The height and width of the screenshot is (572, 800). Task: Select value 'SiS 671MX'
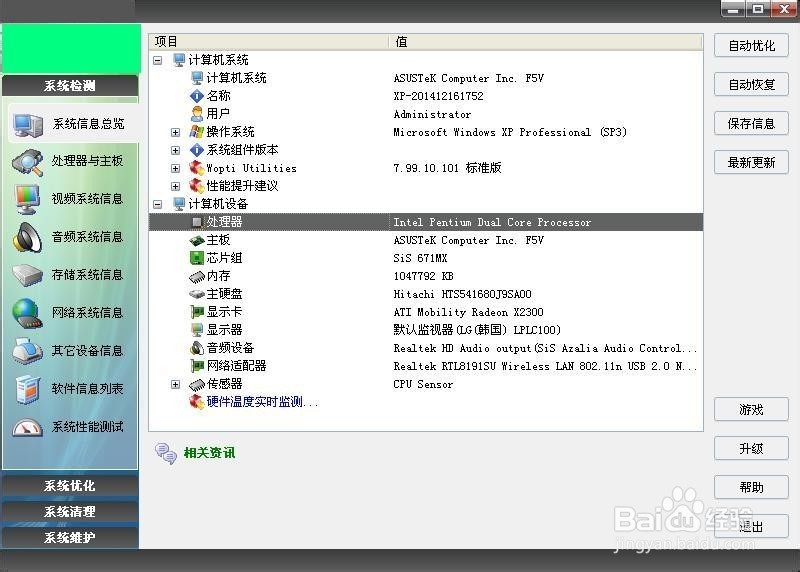[x=420, y=258]
